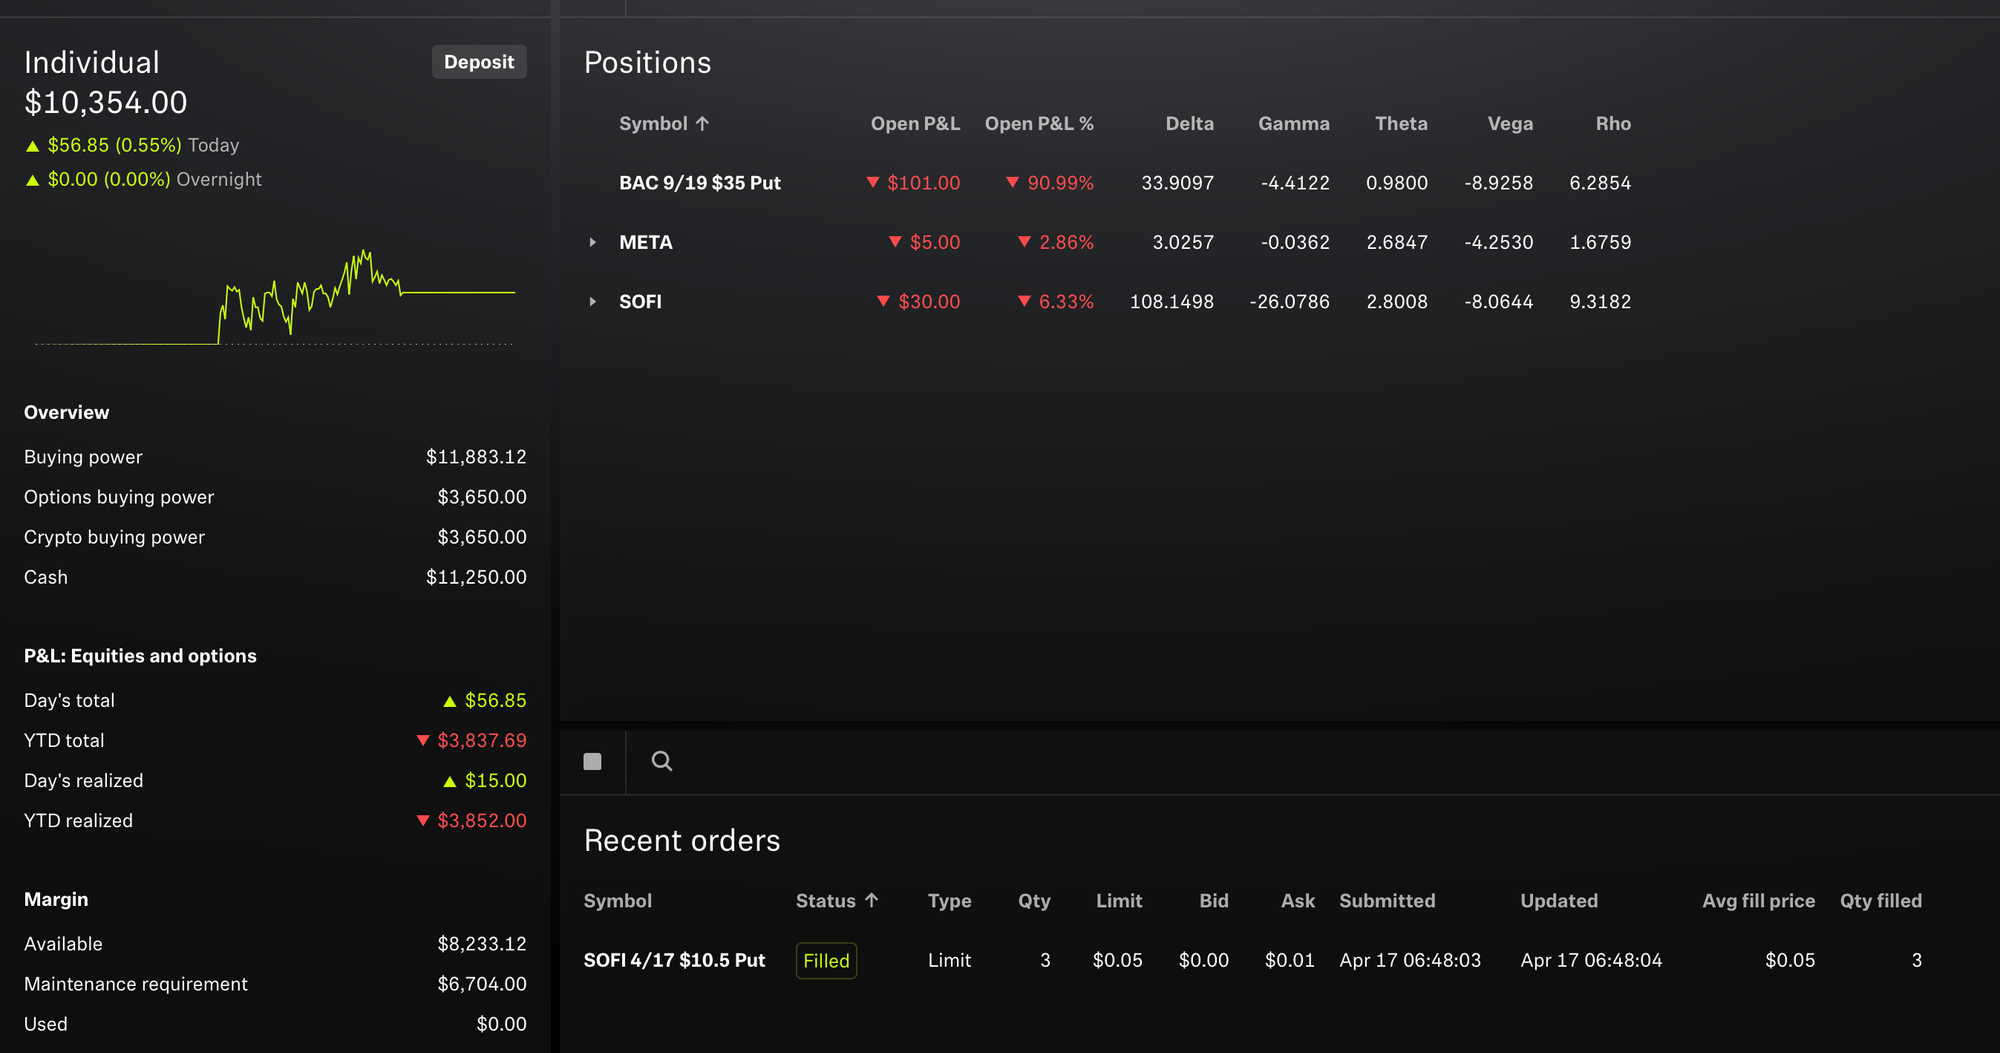Click the square widget icon beside search
Screen dimensions: 2000x1053
click(x=593, y=761)
